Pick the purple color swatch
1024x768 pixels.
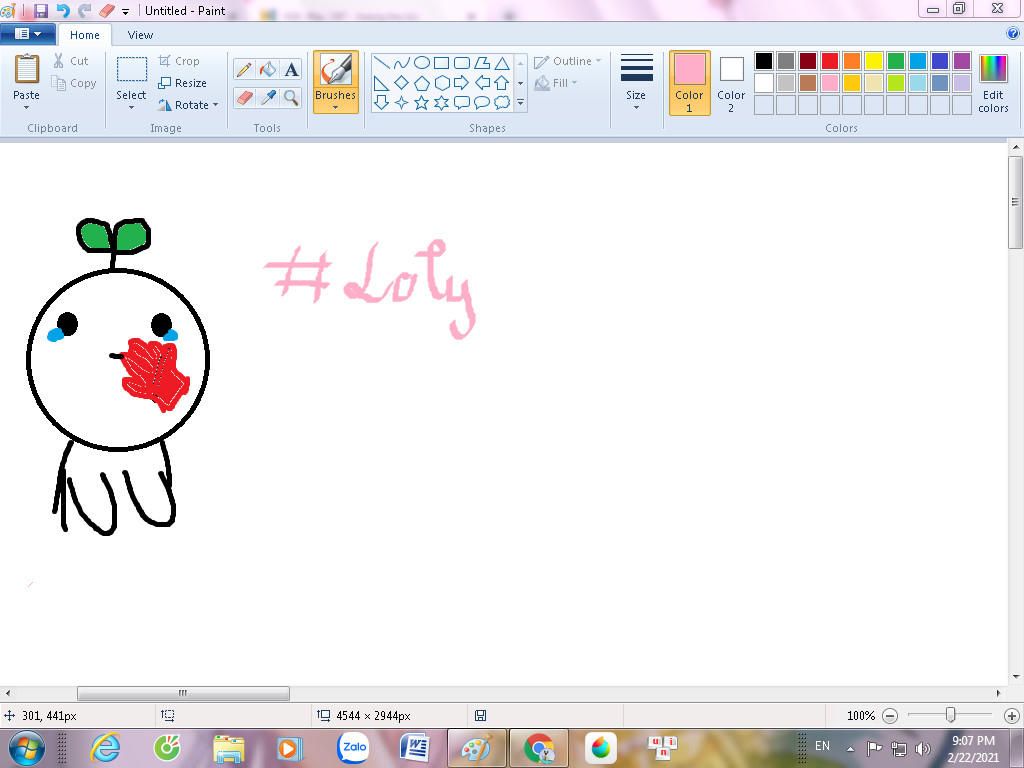click(x=962, y=61)
